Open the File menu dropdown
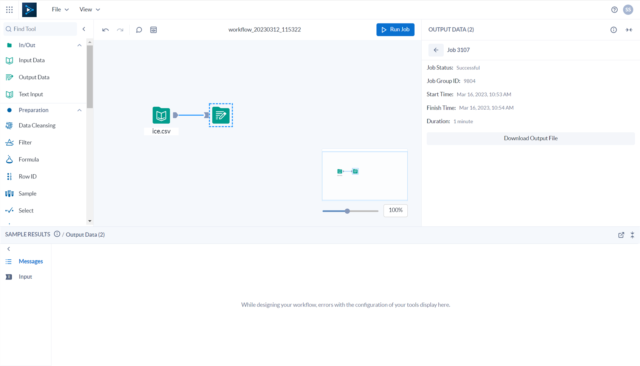 pyautogui.click(x=60, y=9)
